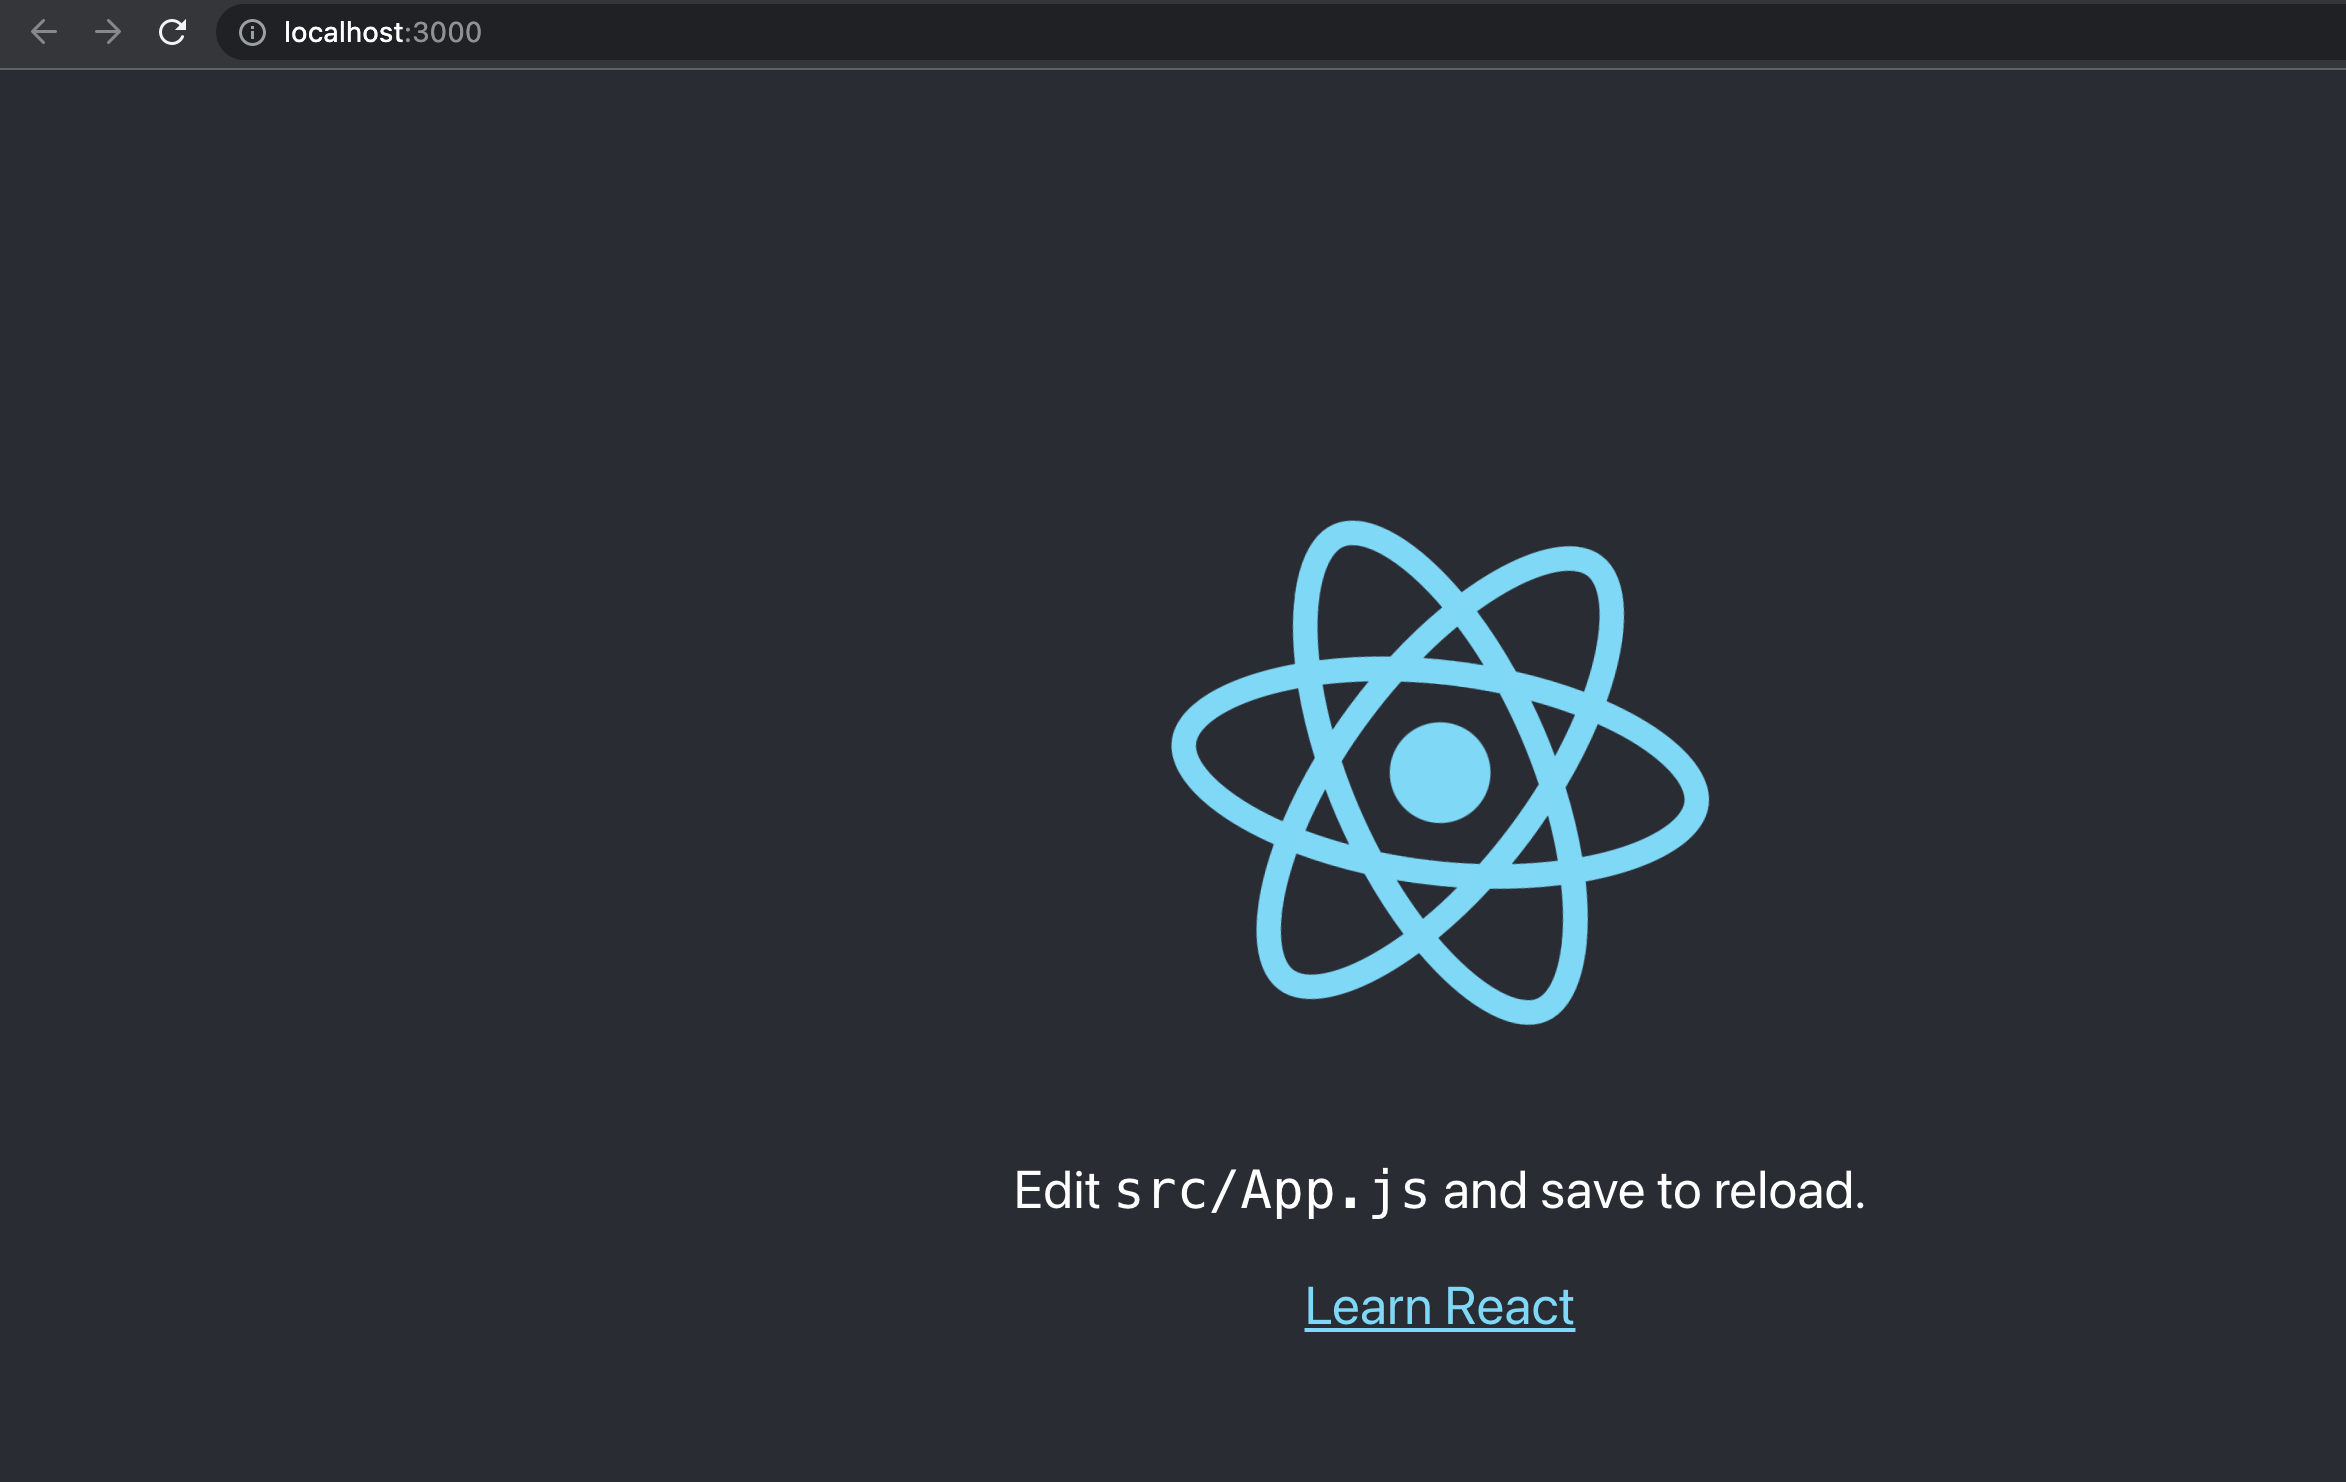
Task: Reload the localhost:3000 page
Action: click(x=173, y=33)
